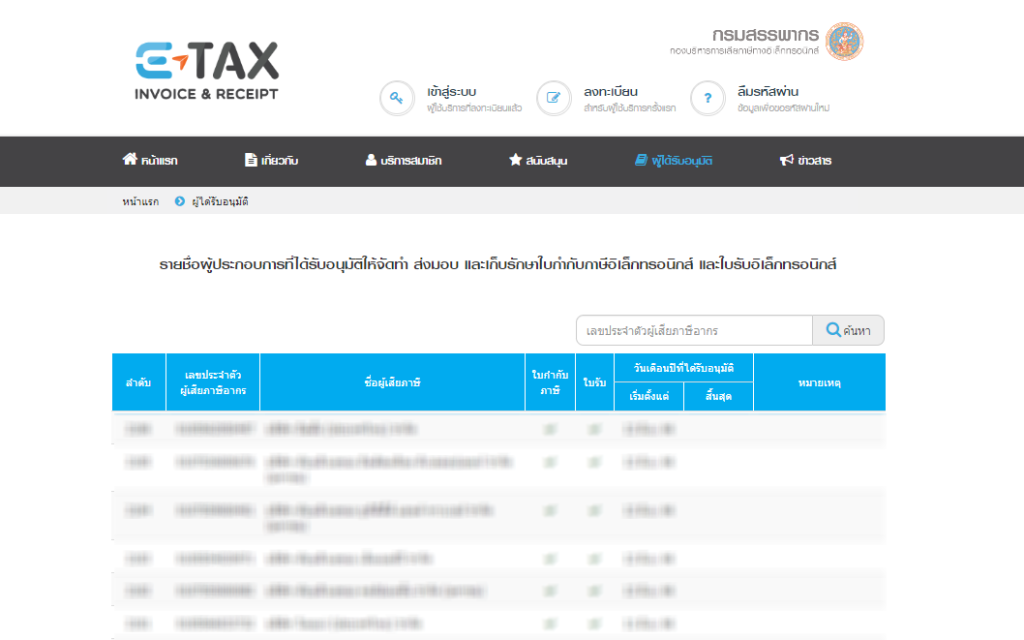
Task: Click the Revenue Department seal emblem
Action: point(848,42)
